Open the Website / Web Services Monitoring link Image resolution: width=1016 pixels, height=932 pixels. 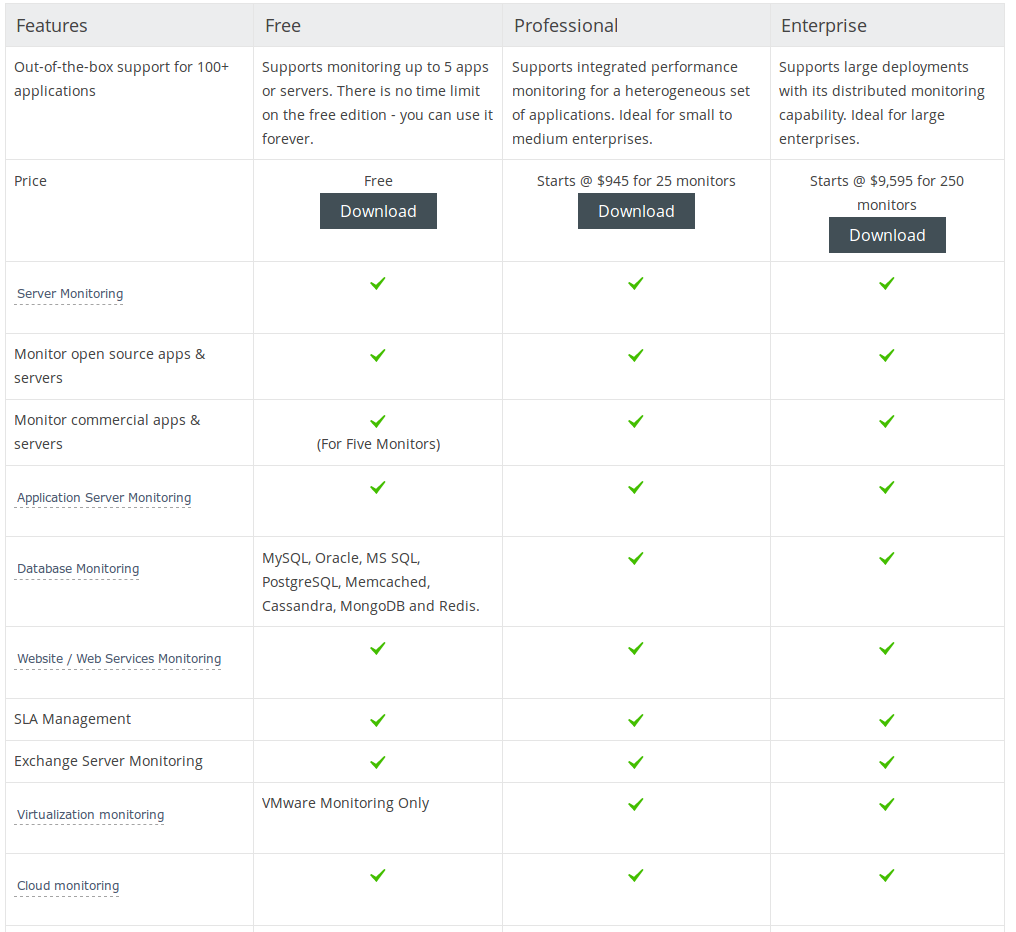point(118,658)
